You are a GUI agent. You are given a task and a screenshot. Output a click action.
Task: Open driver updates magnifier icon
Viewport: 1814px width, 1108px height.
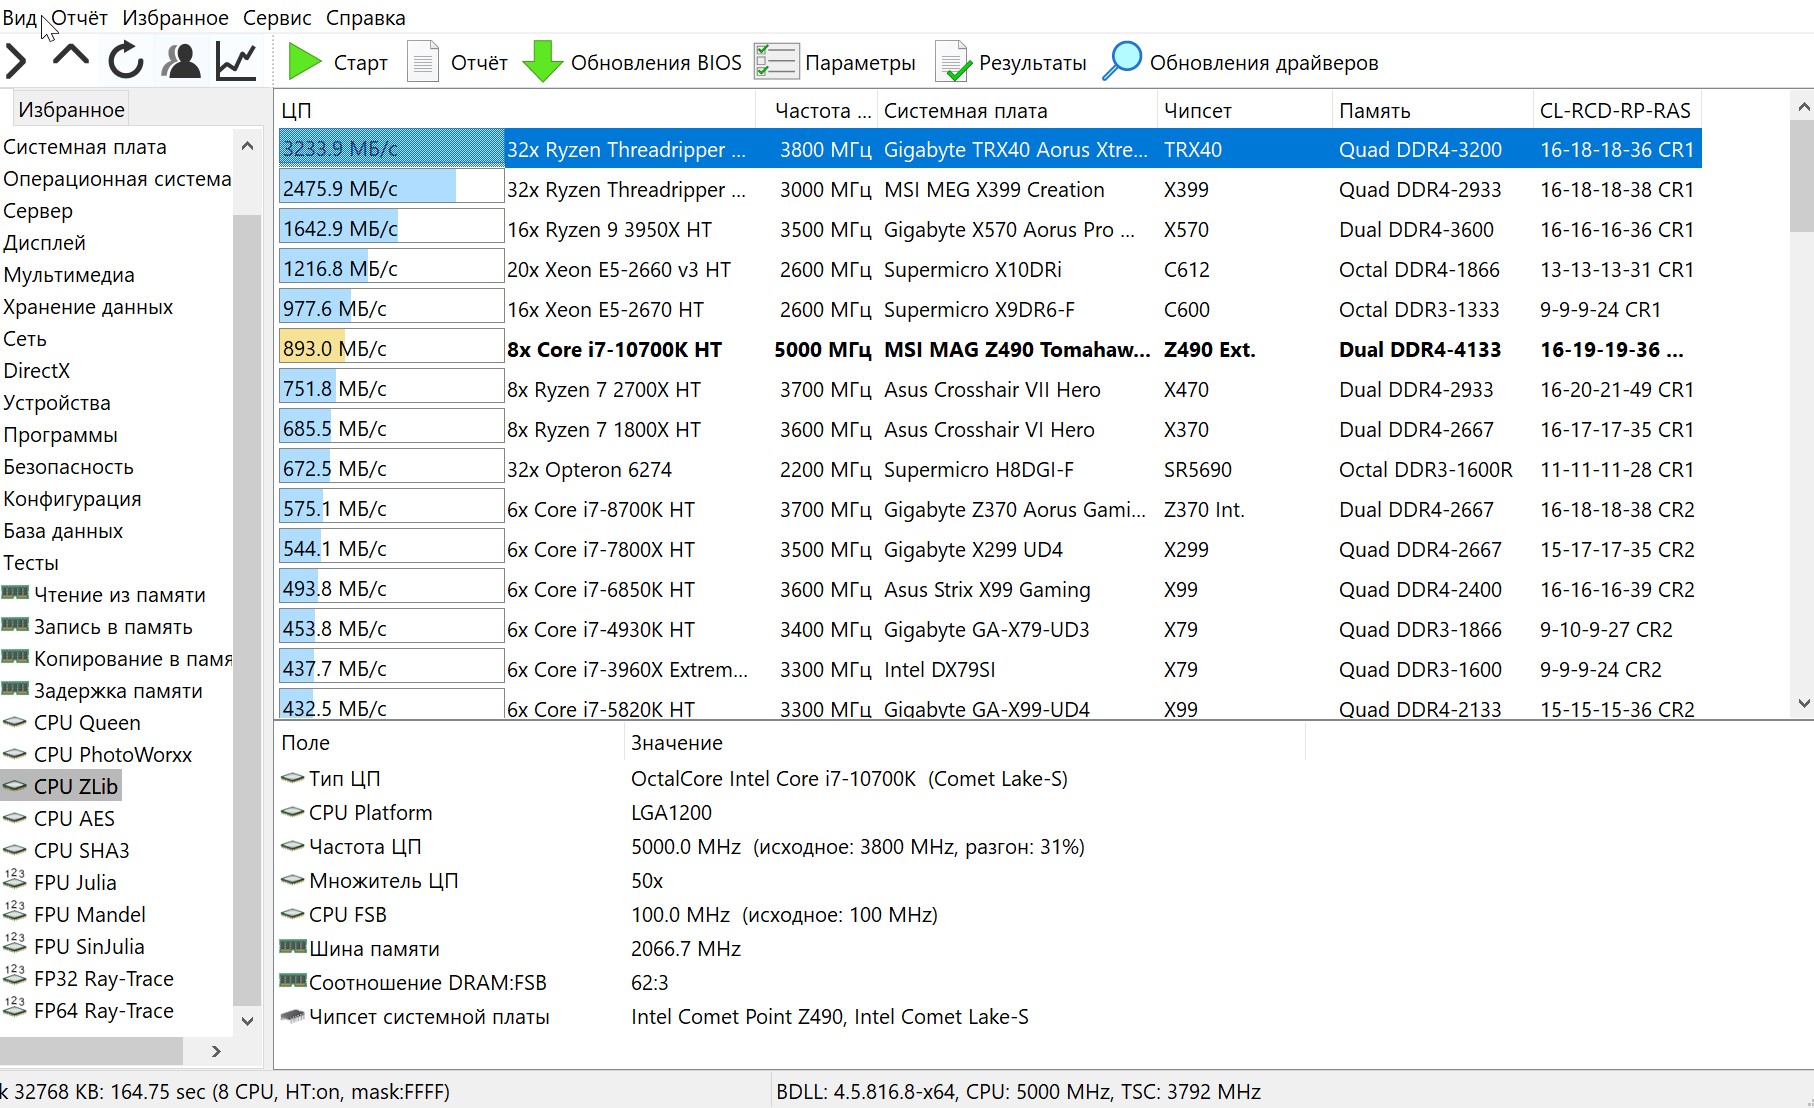[1122, 62]
